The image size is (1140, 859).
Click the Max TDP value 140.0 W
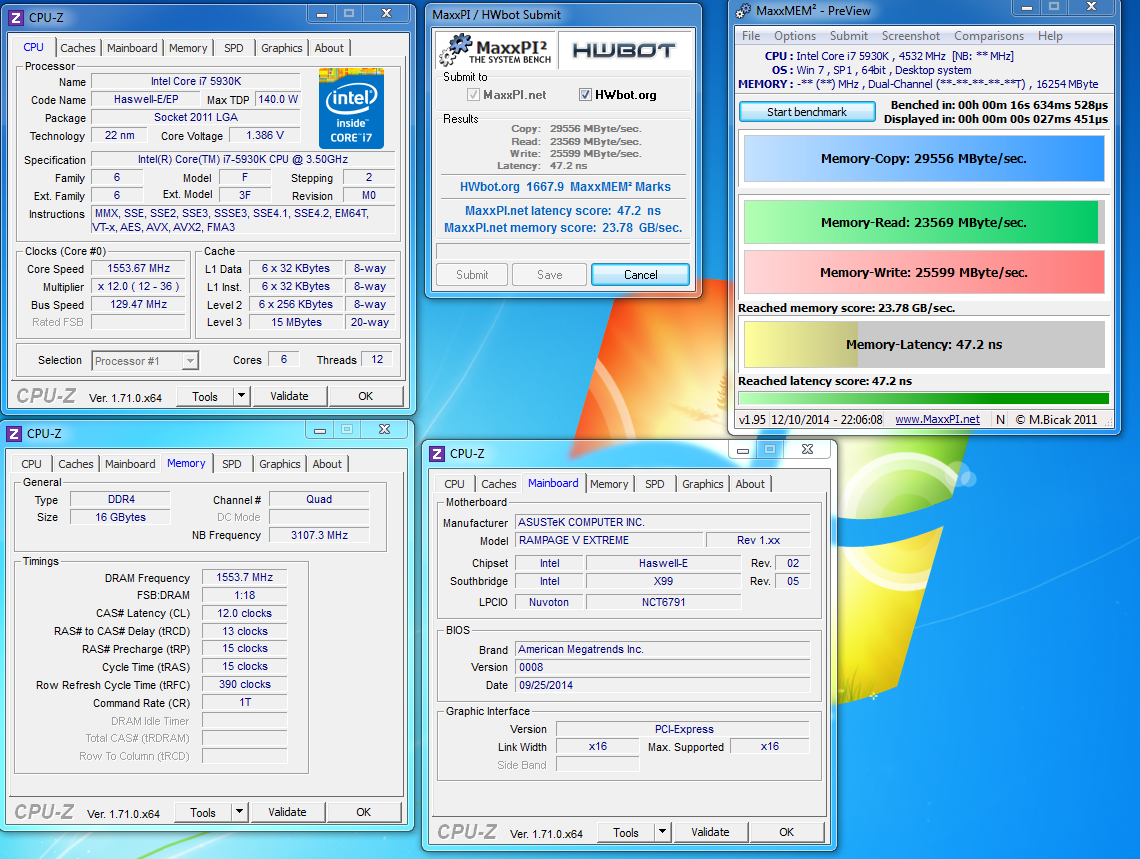click(278, 99)
